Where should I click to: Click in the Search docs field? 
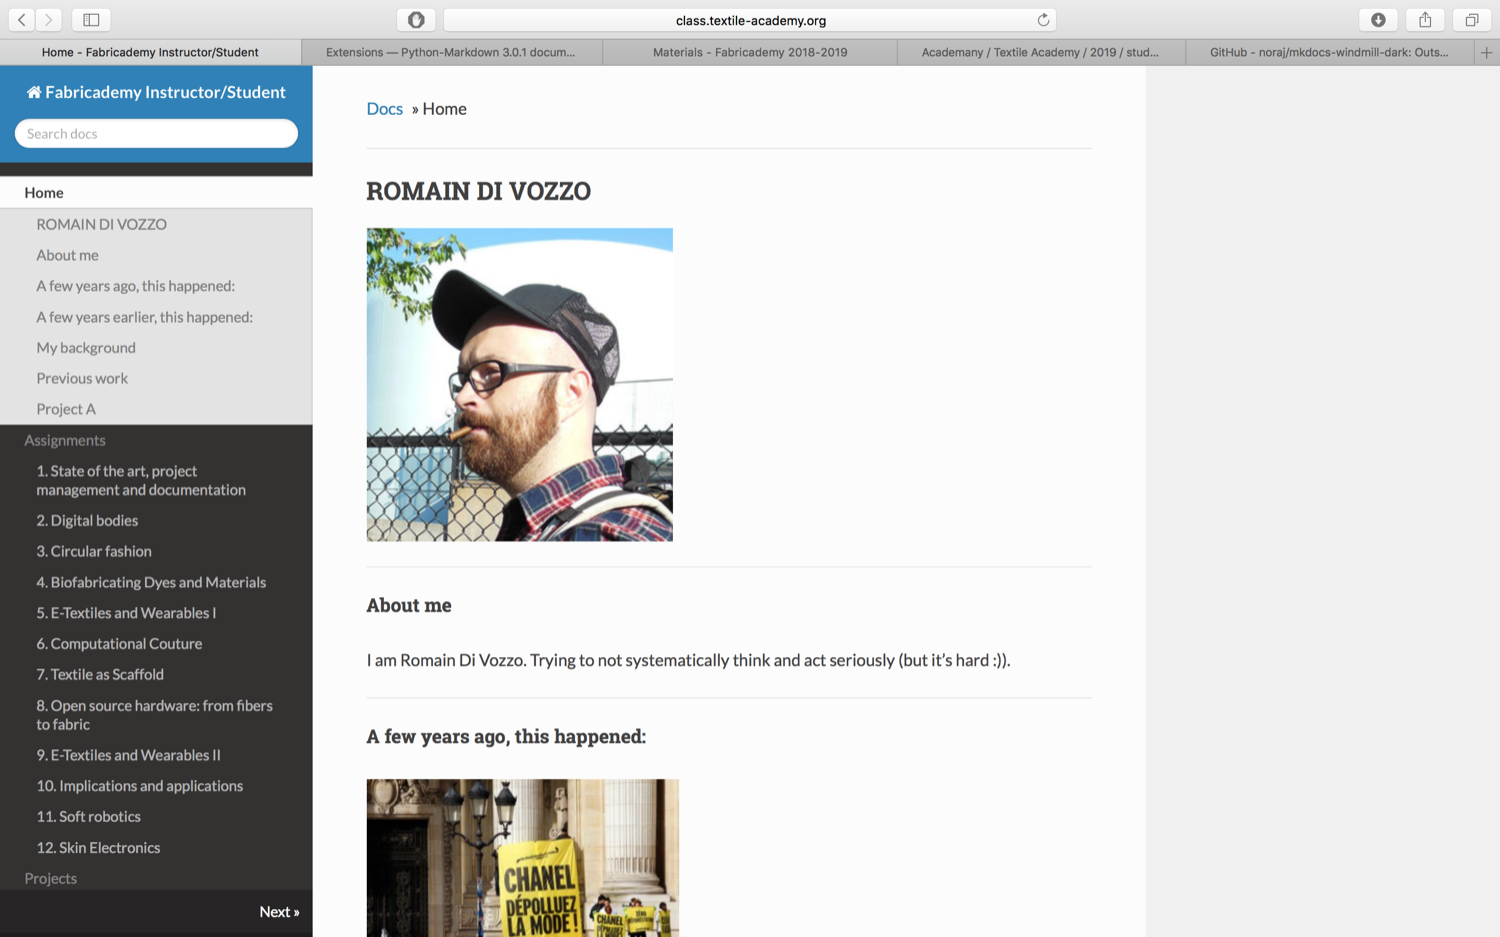click(x=156, y=134)
